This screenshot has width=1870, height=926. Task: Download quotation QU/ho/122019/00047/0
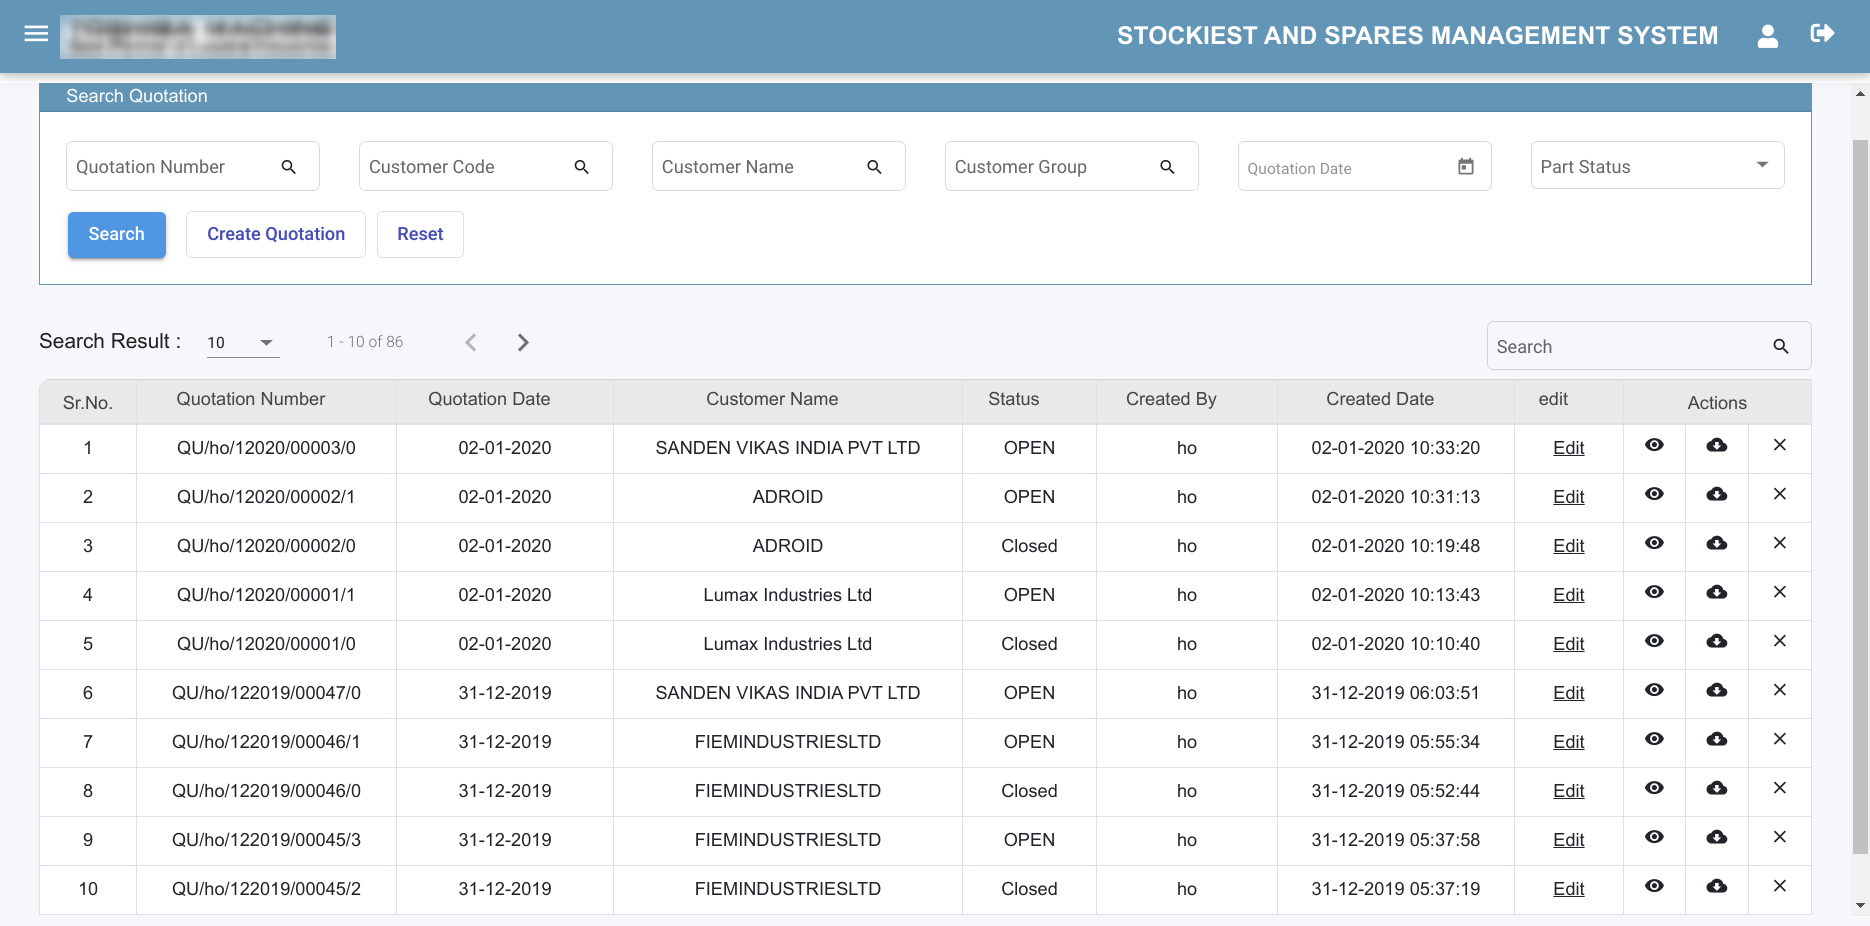click(x=1717, y=690)
